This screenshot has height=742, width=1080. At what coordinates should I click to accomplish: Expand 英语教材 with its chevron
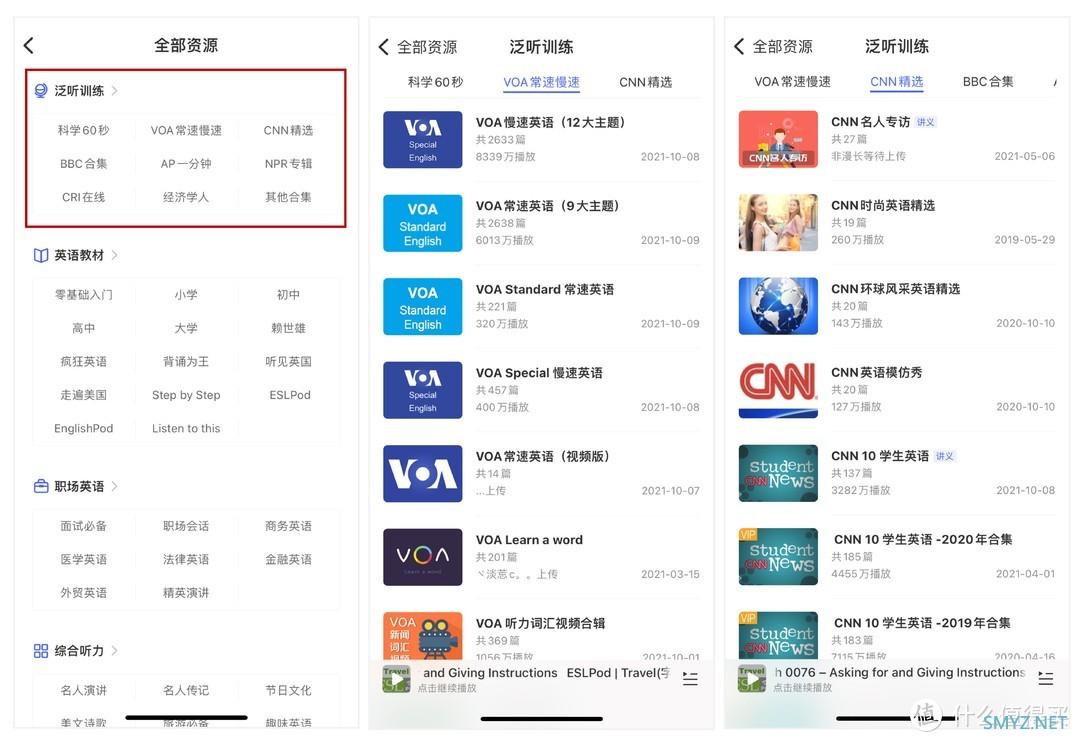114,256
